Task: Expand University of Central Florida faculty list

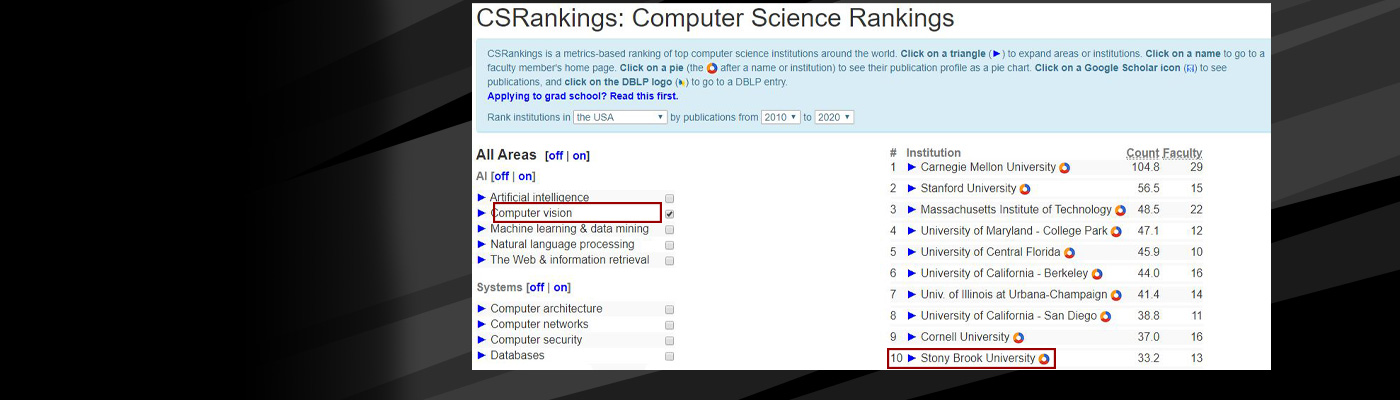Action: [x=912, y=252]
